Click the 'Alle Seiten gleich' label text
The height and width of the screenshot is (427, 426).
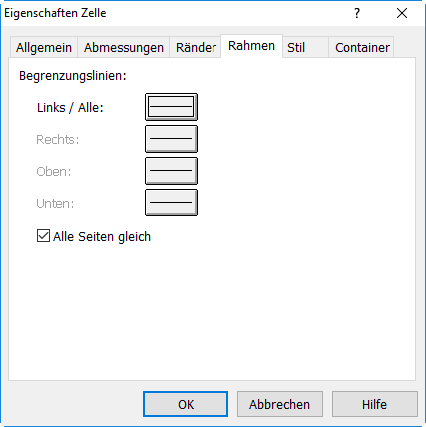tap(102, 237)
